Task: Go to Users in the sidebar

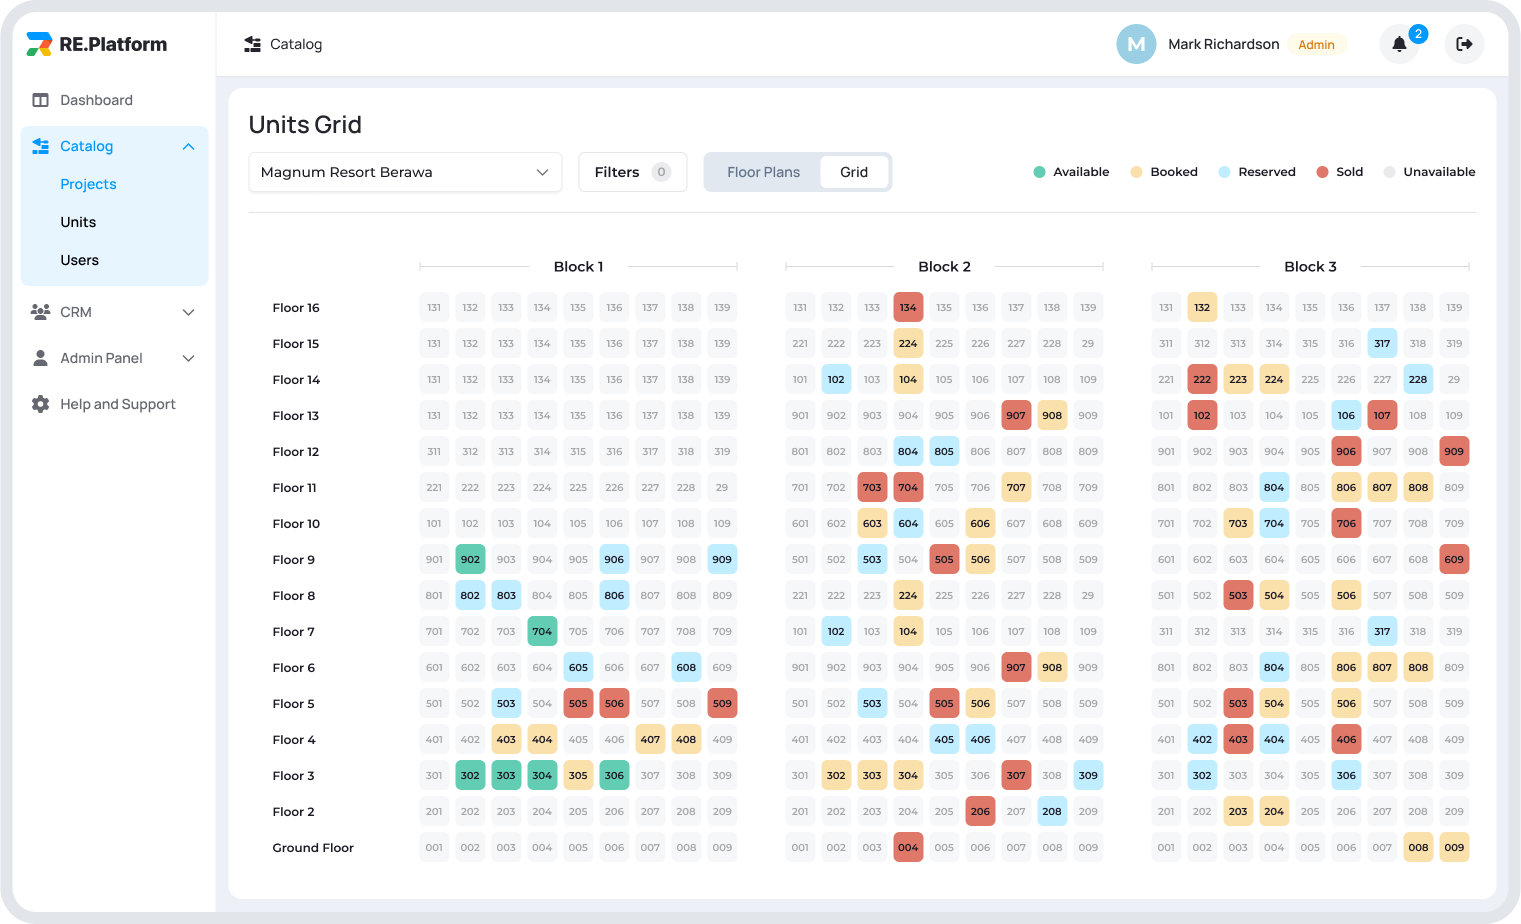Action: (x=79, y=260)
